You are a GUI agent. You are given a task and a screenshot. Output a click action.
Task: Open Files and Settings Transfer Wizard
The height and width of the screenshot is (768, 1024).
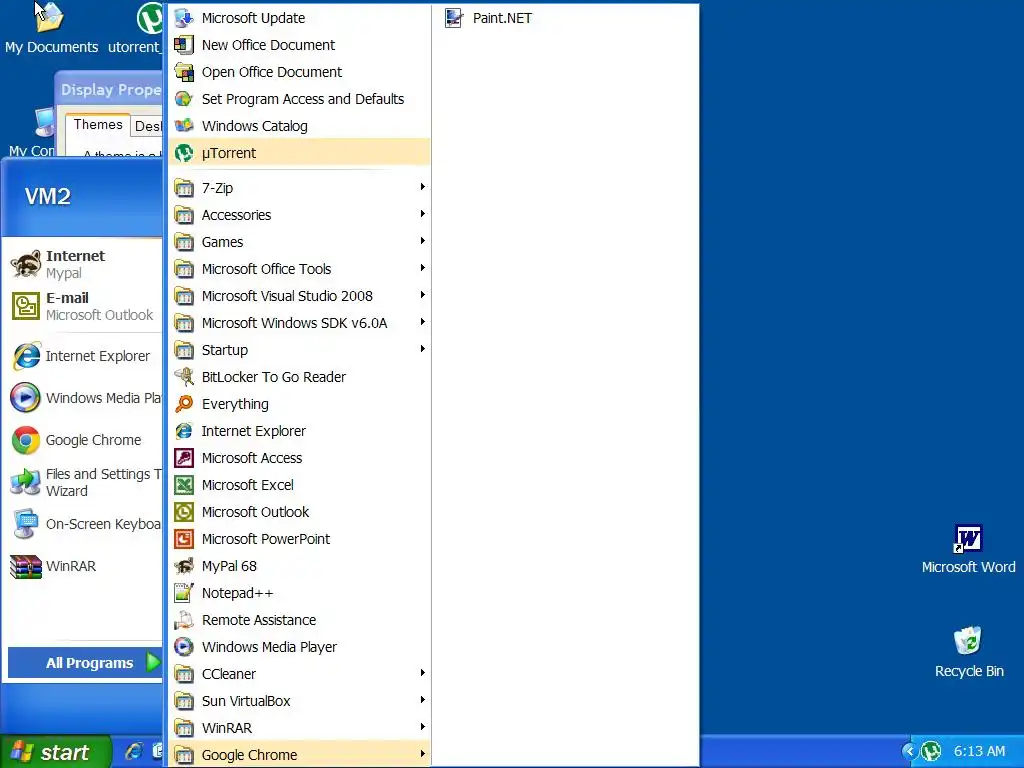click(x=84, y=482)
